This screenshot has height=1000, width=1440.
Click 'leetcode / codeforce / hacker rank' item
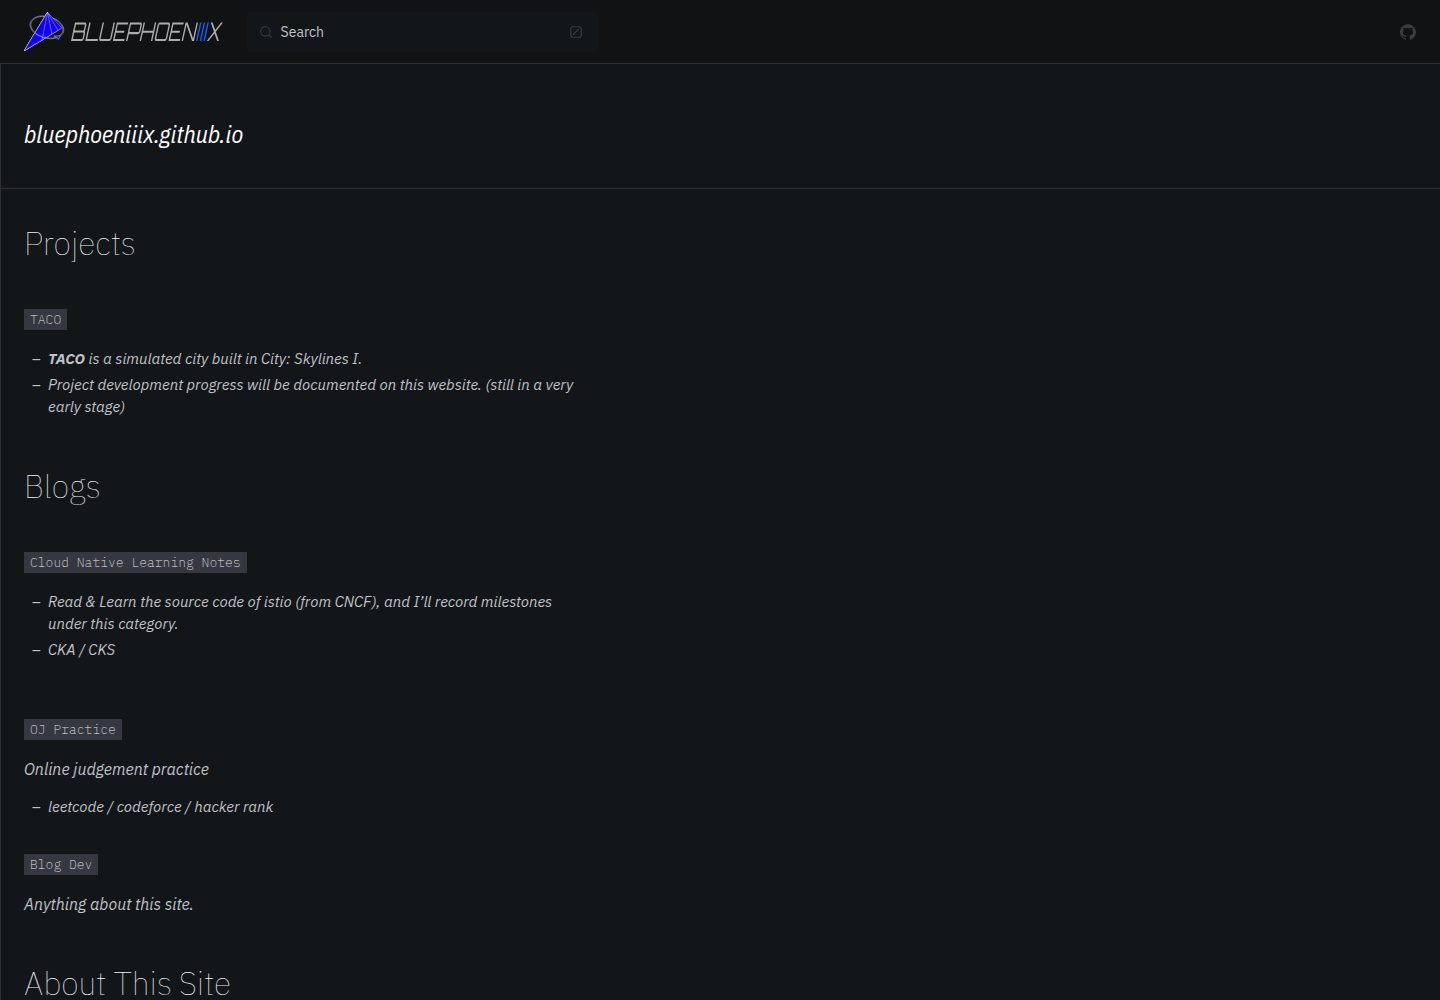tap(161, 807)
